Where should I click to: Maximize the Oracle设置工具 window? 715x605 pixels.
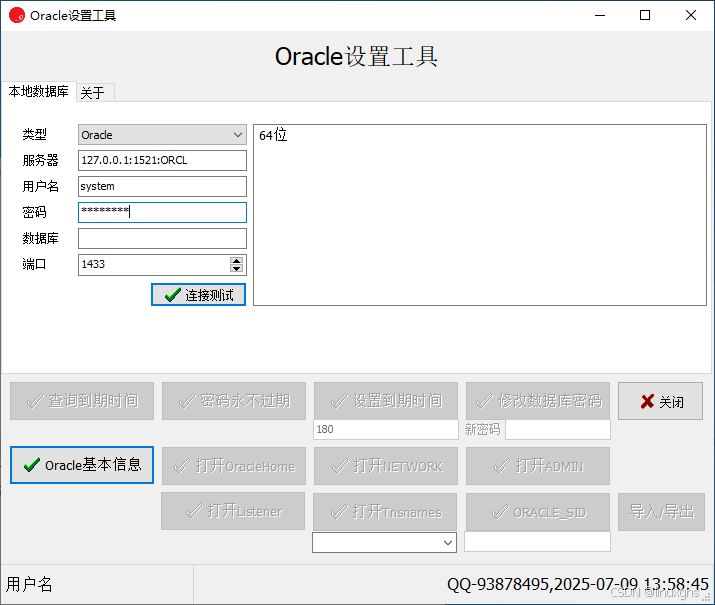(645, 16)
